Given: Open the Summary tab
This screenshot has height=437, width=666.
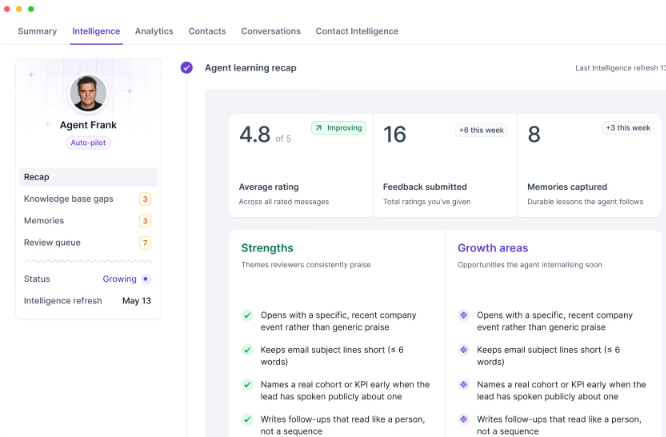Looking at the screenshot, I should [37, 31].
